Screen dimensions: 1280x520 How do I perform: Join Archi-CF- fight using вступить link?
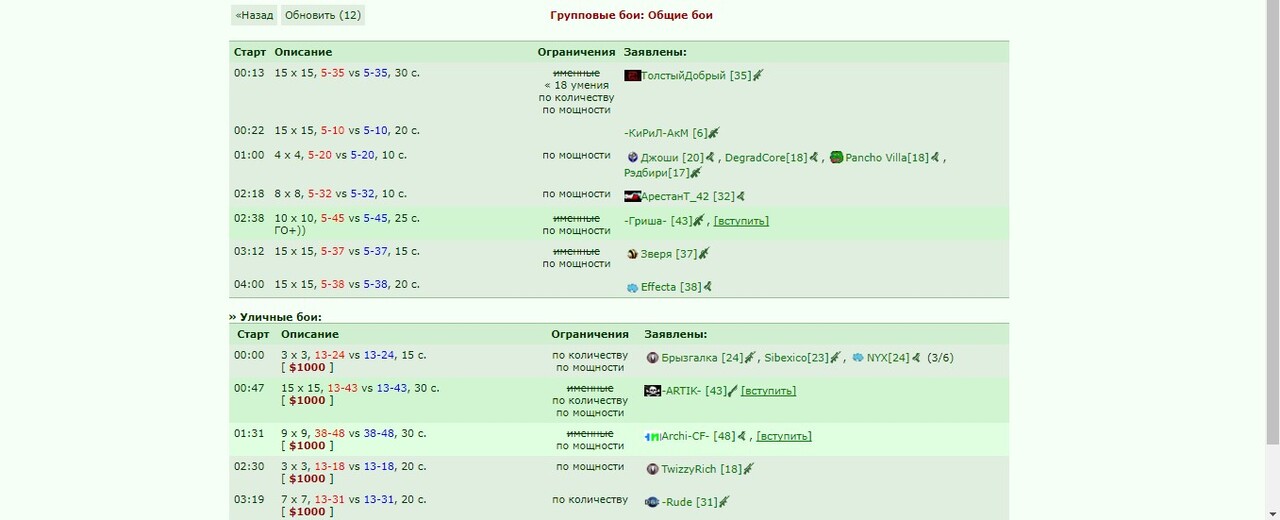[783, 436]
